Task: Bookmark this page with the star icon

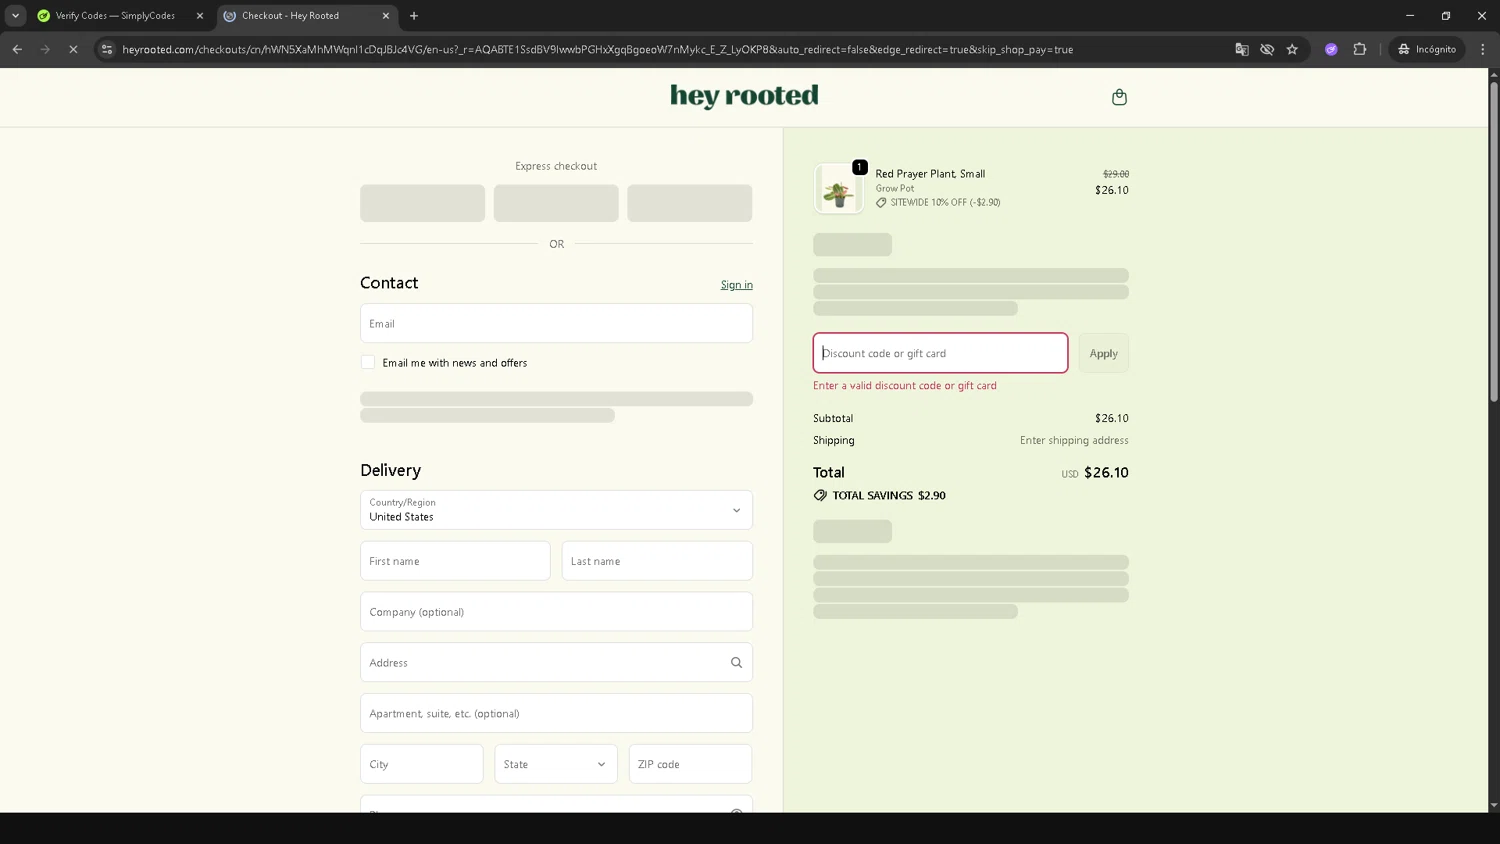Action: click(1292, 49)
